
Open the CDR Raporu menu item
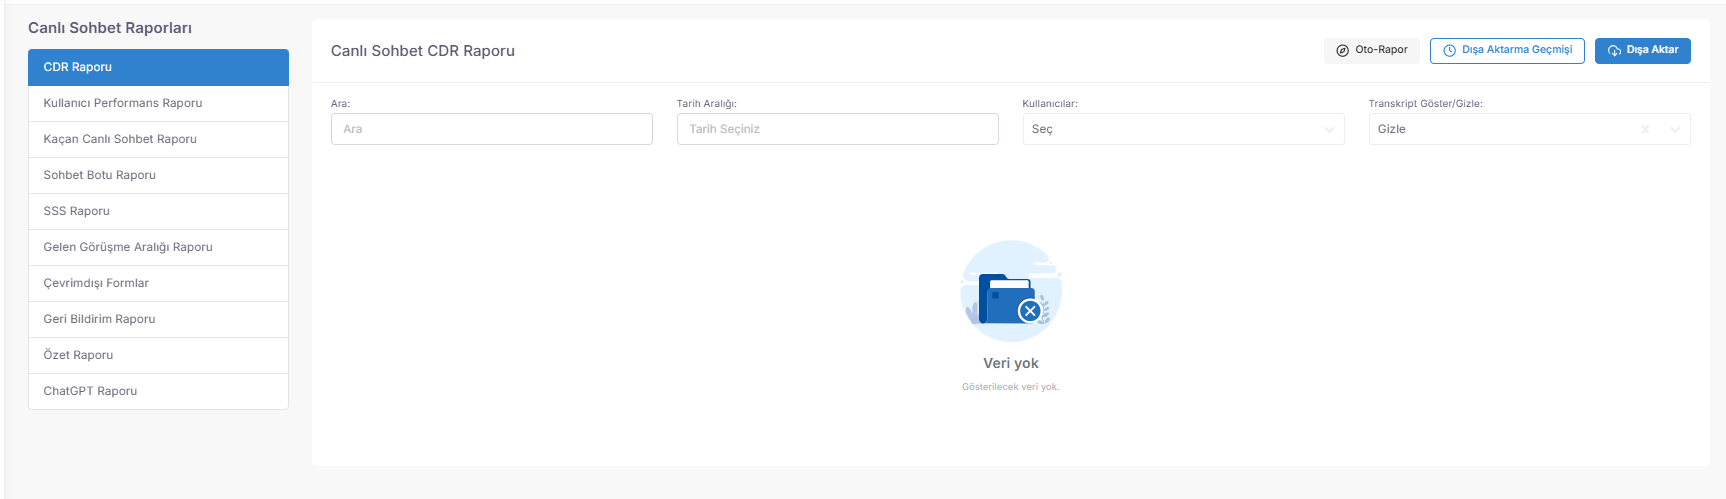click(x=158, y=67)
